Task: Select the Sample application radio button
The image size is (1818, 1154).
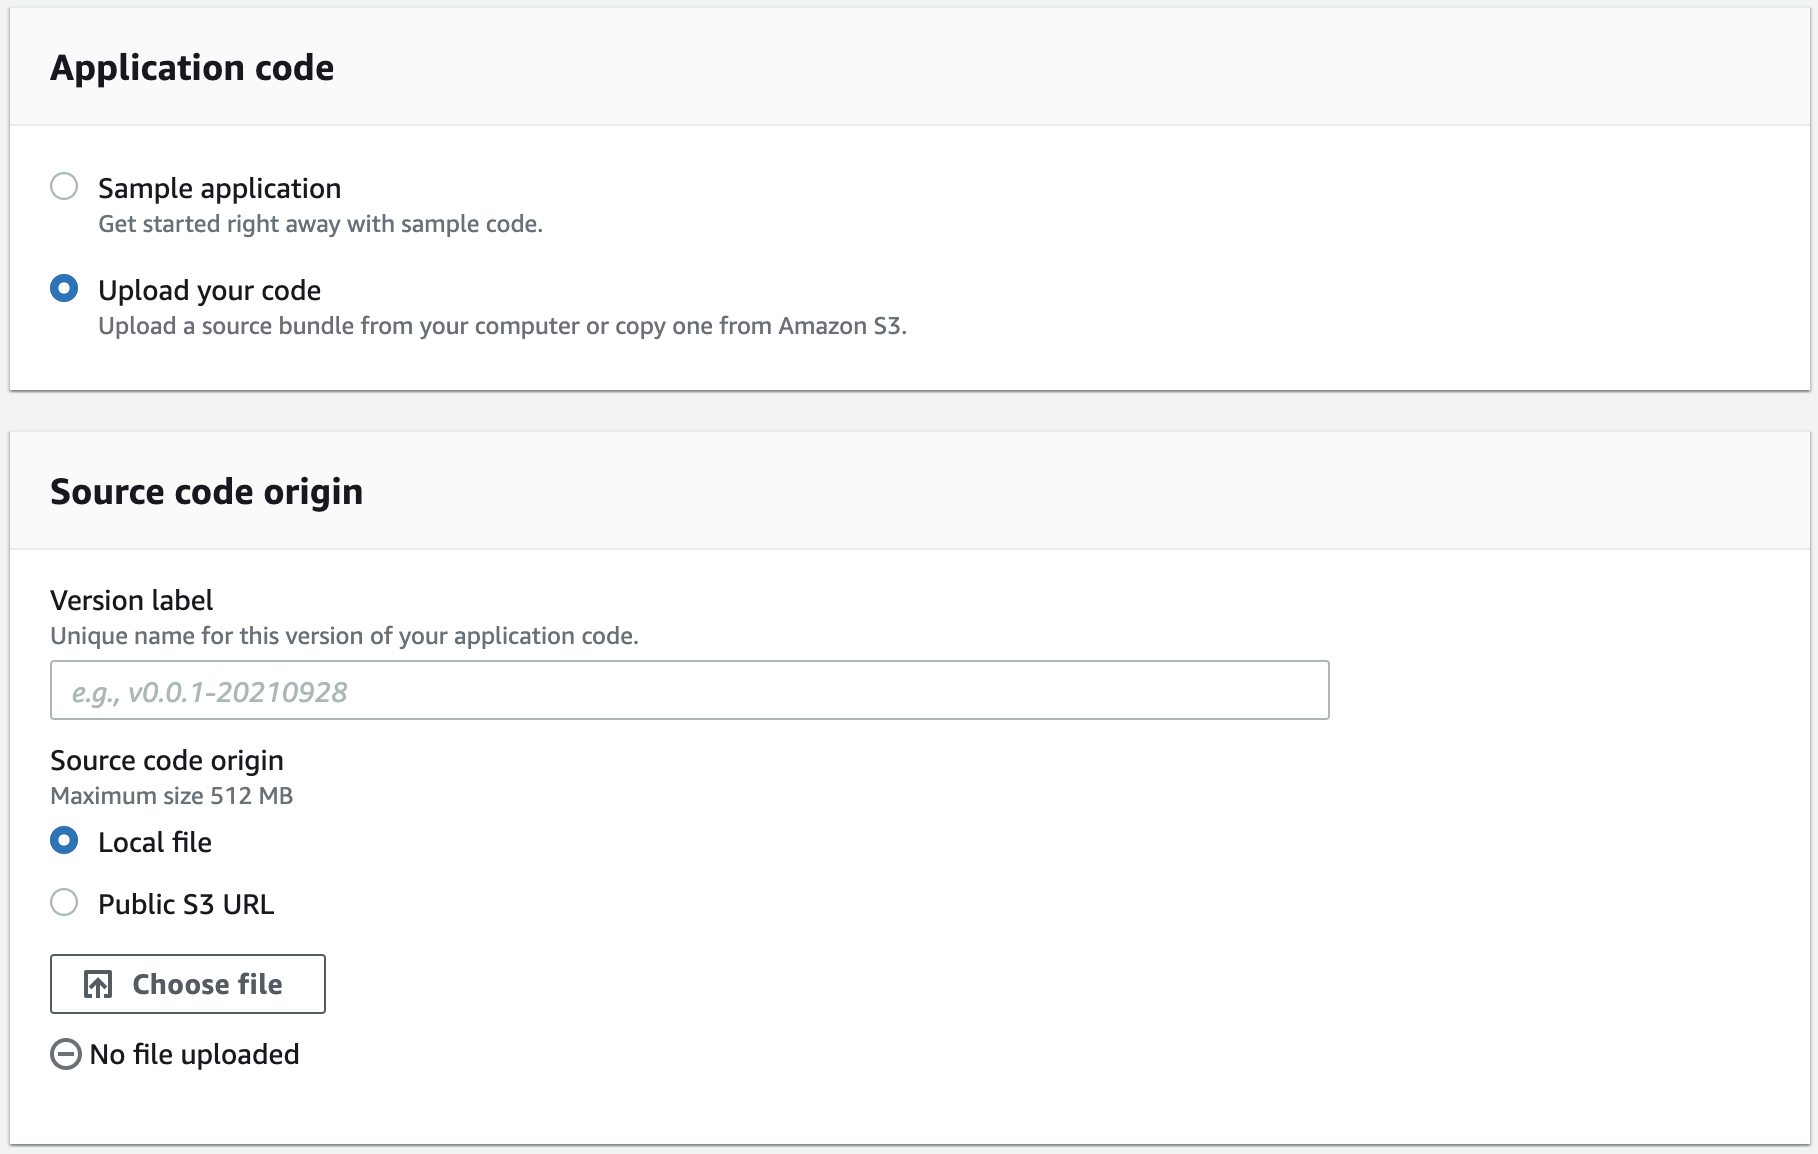Action: (64, 187)
